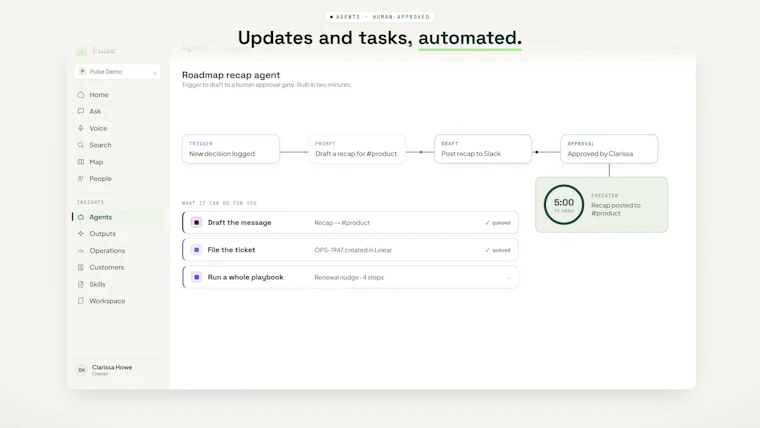Click the Draft the message square icon

tap(196, 222)
